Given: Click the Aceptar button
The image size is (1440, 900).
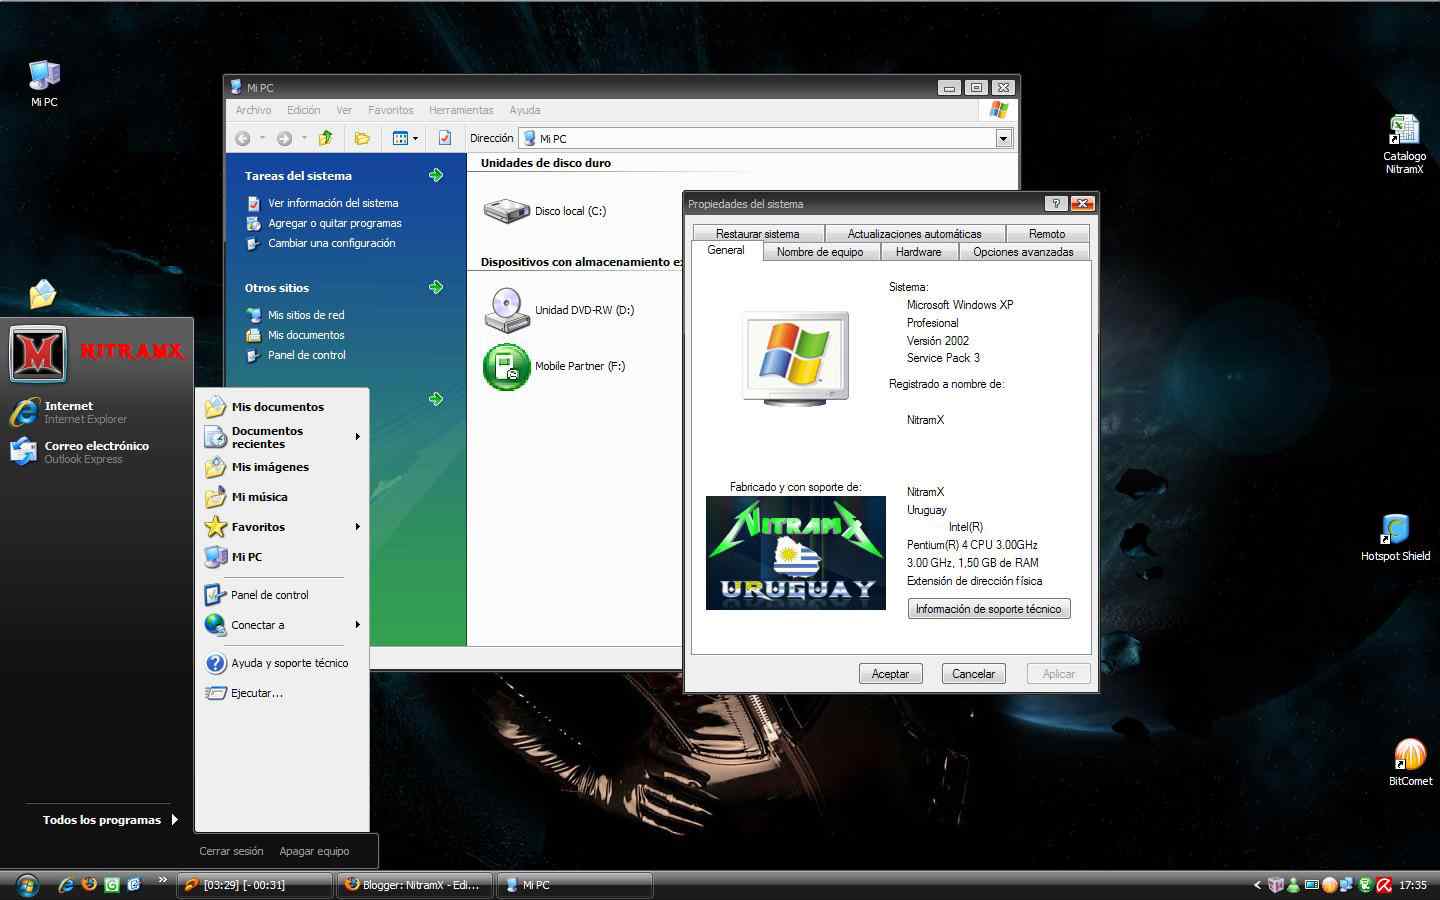Looking at the screenshot, I should point(890,674).
